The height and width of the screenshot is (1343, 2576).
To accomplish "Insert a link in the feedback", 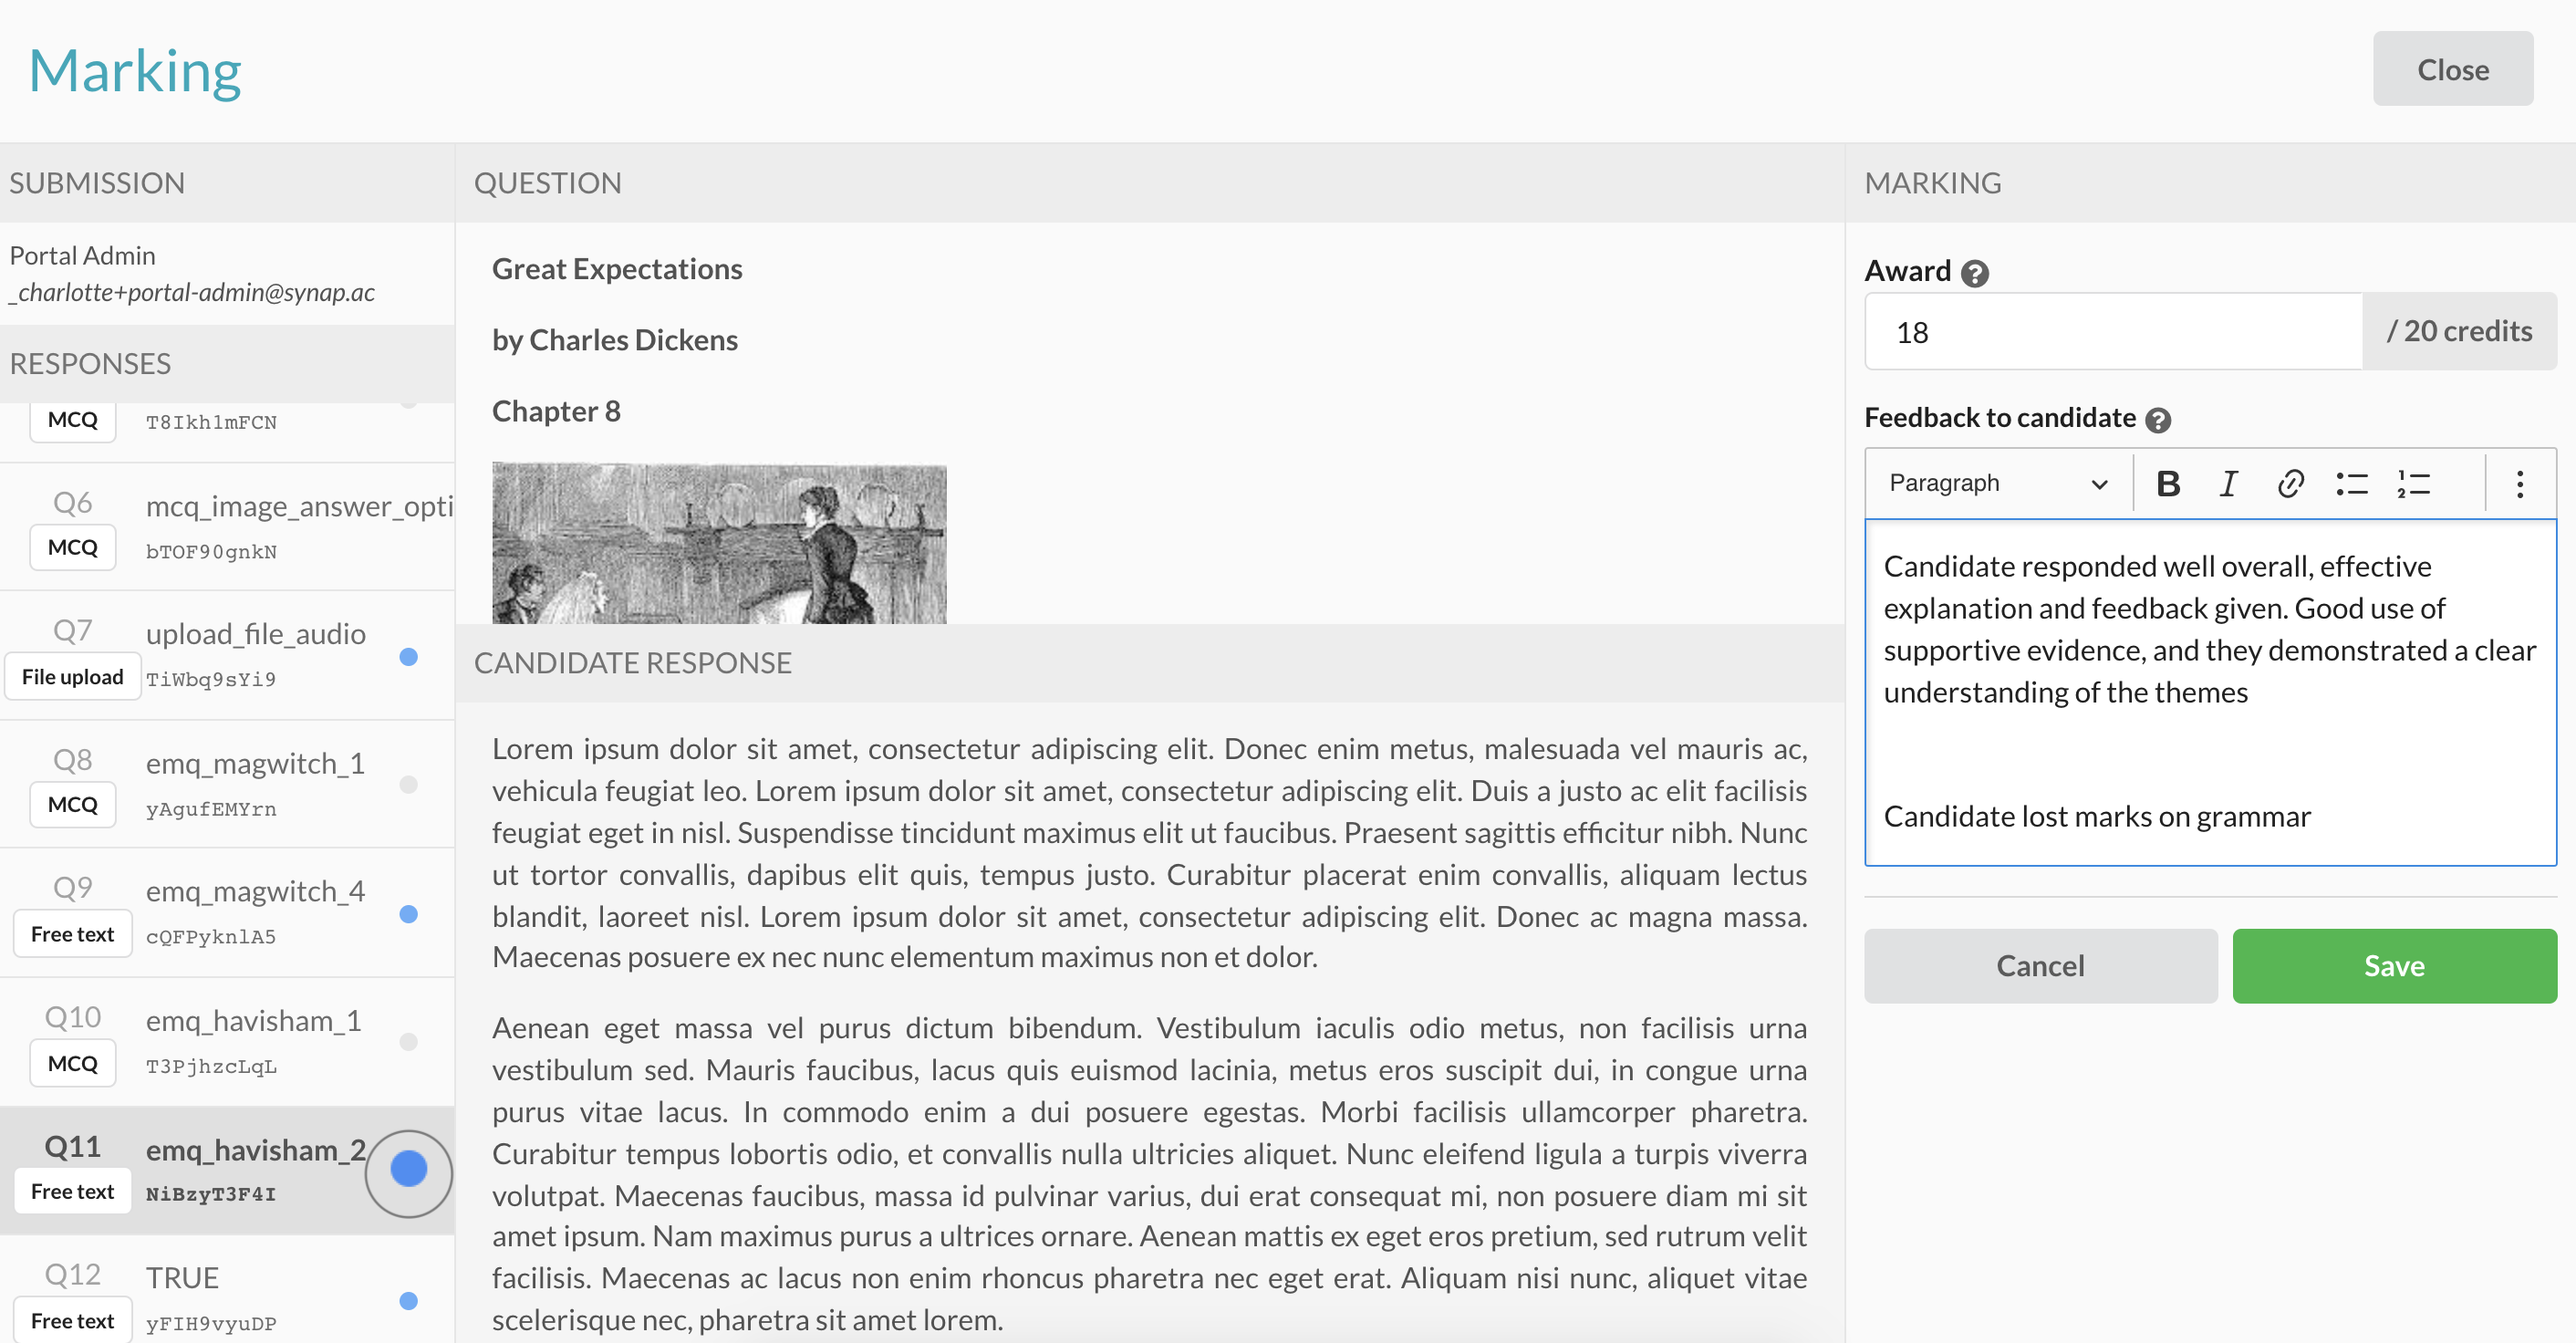I will 2290,484.
